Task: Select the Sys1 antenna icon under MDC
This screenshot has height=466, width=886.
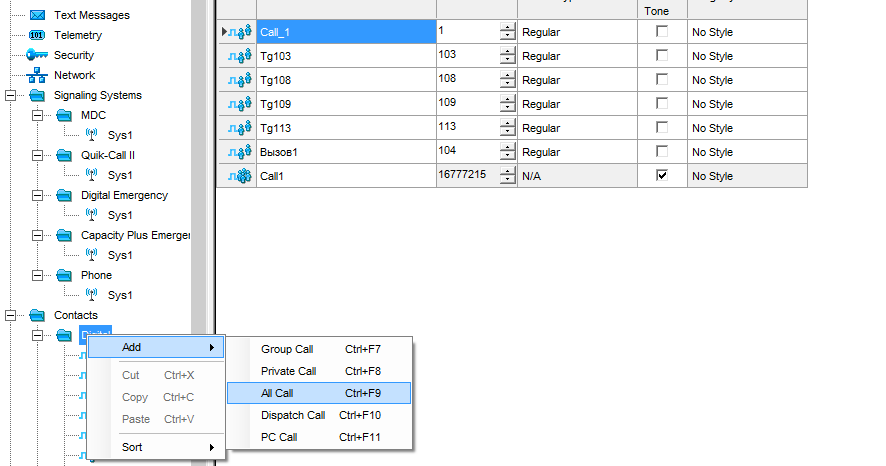Action: pyautogui.click(x=92, y=136)
